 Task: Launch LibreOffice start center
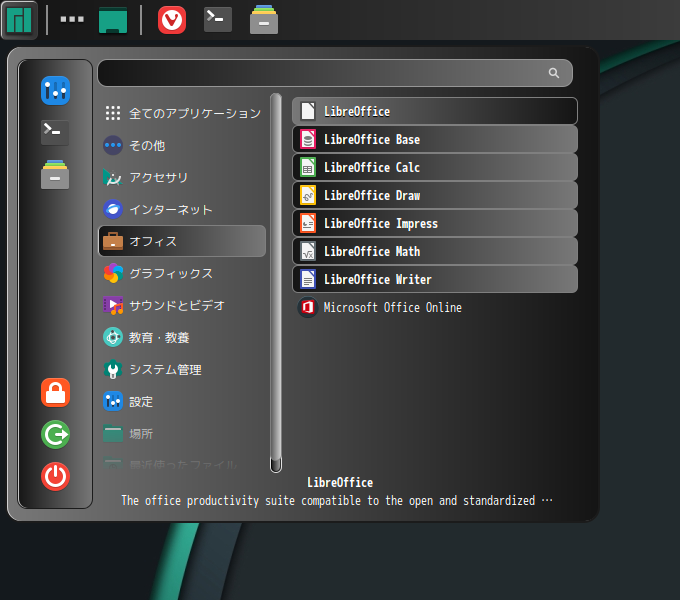435,111
